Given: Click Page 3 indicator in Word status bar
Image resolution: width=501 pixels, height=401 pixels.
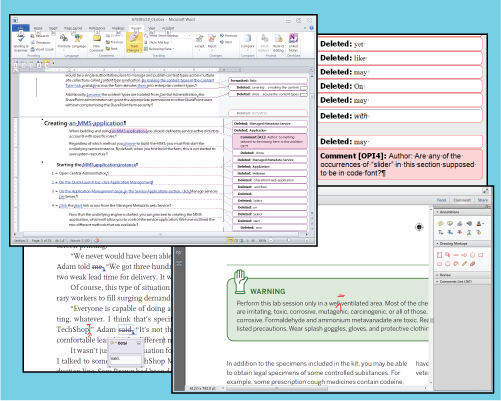Looking at the screenshot, I should (x=41, y=240).
